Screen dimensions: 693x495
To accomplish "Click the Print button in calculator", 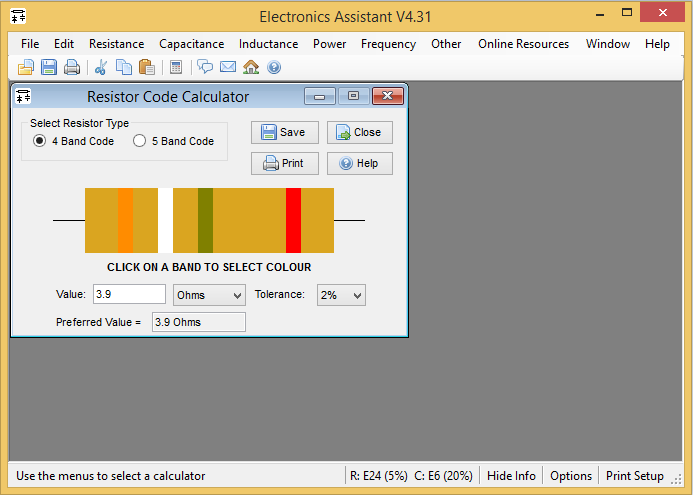I will [285, 163].
